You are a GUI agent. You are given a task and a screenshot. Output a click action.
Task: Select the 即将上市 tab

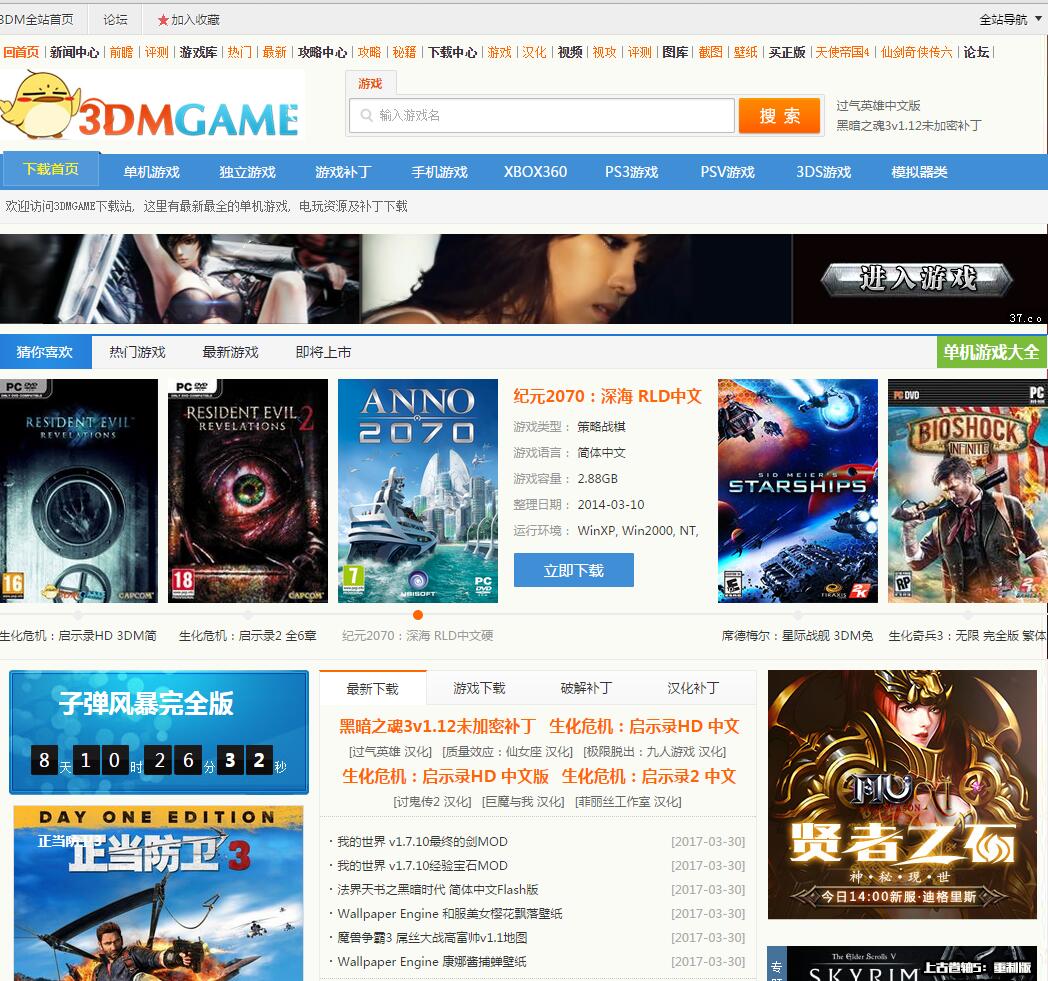[x=323, y=352]
